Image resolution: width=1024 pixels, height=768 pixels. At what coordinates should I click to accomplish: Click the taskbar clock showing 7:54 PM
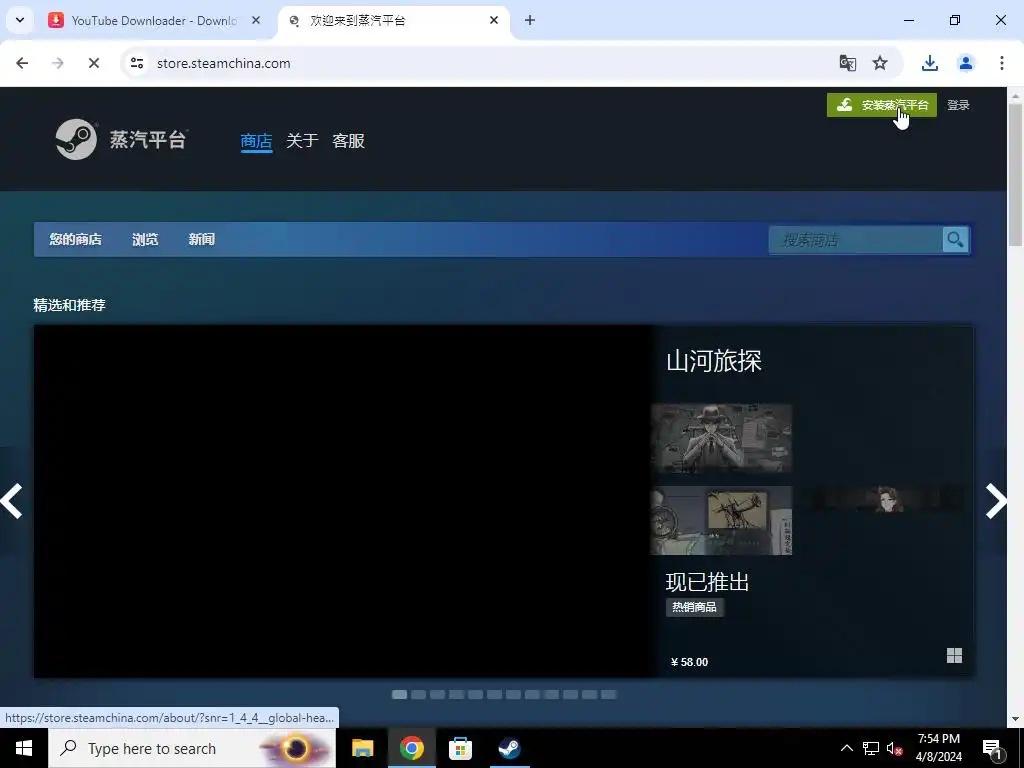pos(938,748)
